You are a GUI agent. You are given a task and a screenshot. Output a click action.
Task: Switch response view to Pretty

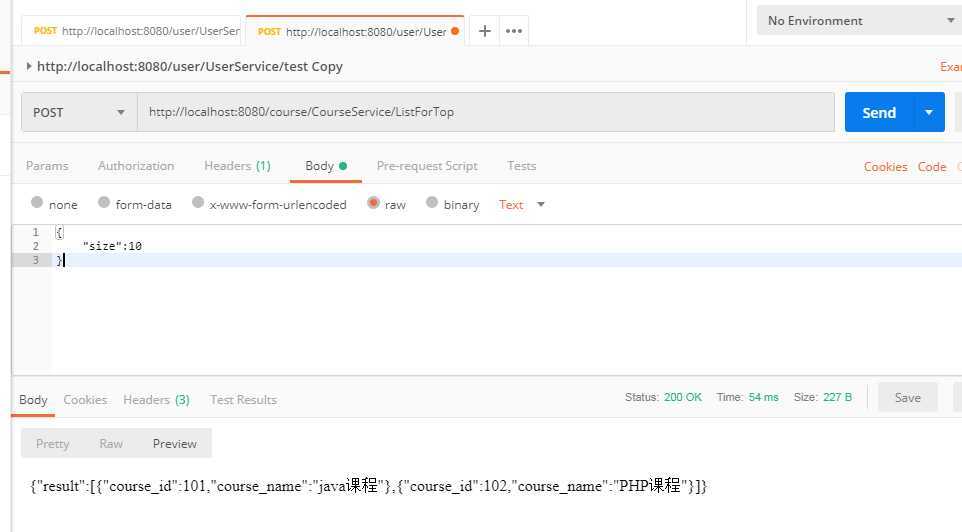52,443
